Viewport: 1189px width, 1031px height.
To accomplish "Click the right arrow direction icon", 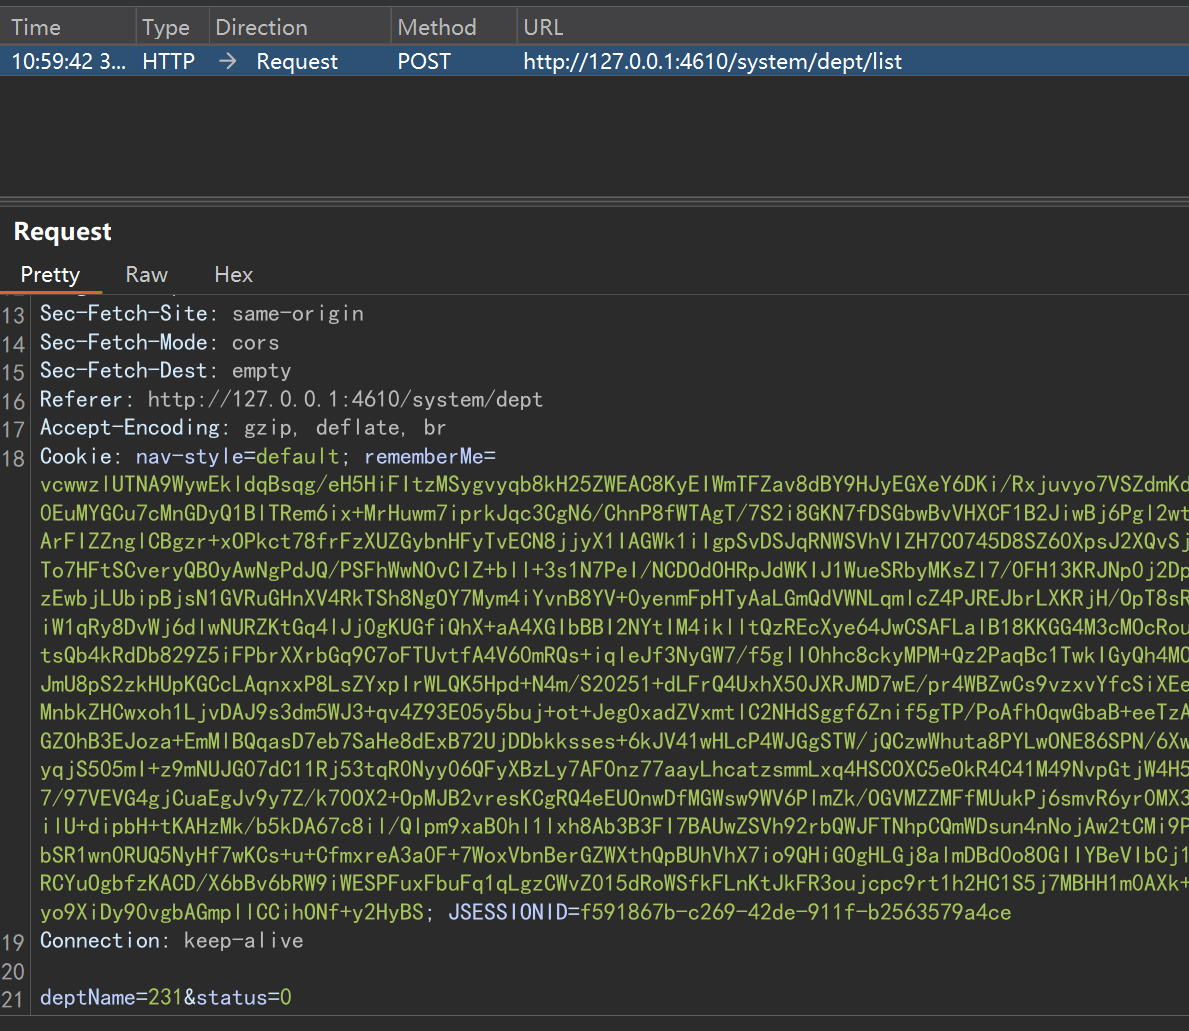I will pos(227,61).
